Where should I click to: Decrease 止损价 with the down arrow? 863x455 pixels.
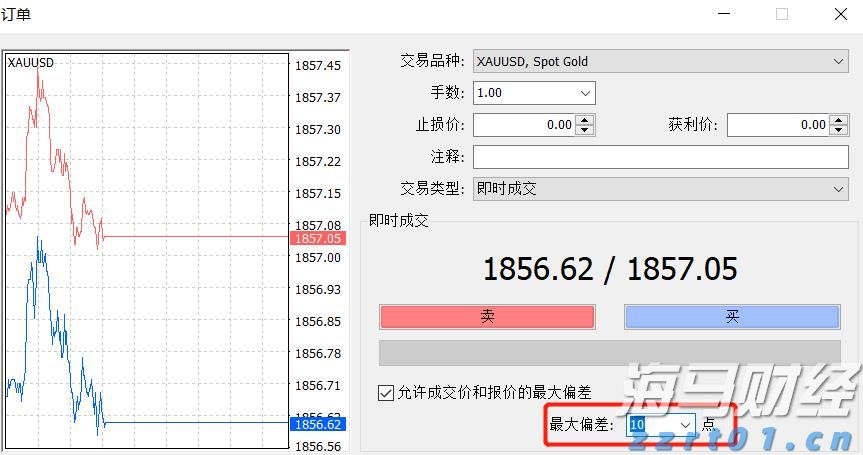[x=585, y=130]
